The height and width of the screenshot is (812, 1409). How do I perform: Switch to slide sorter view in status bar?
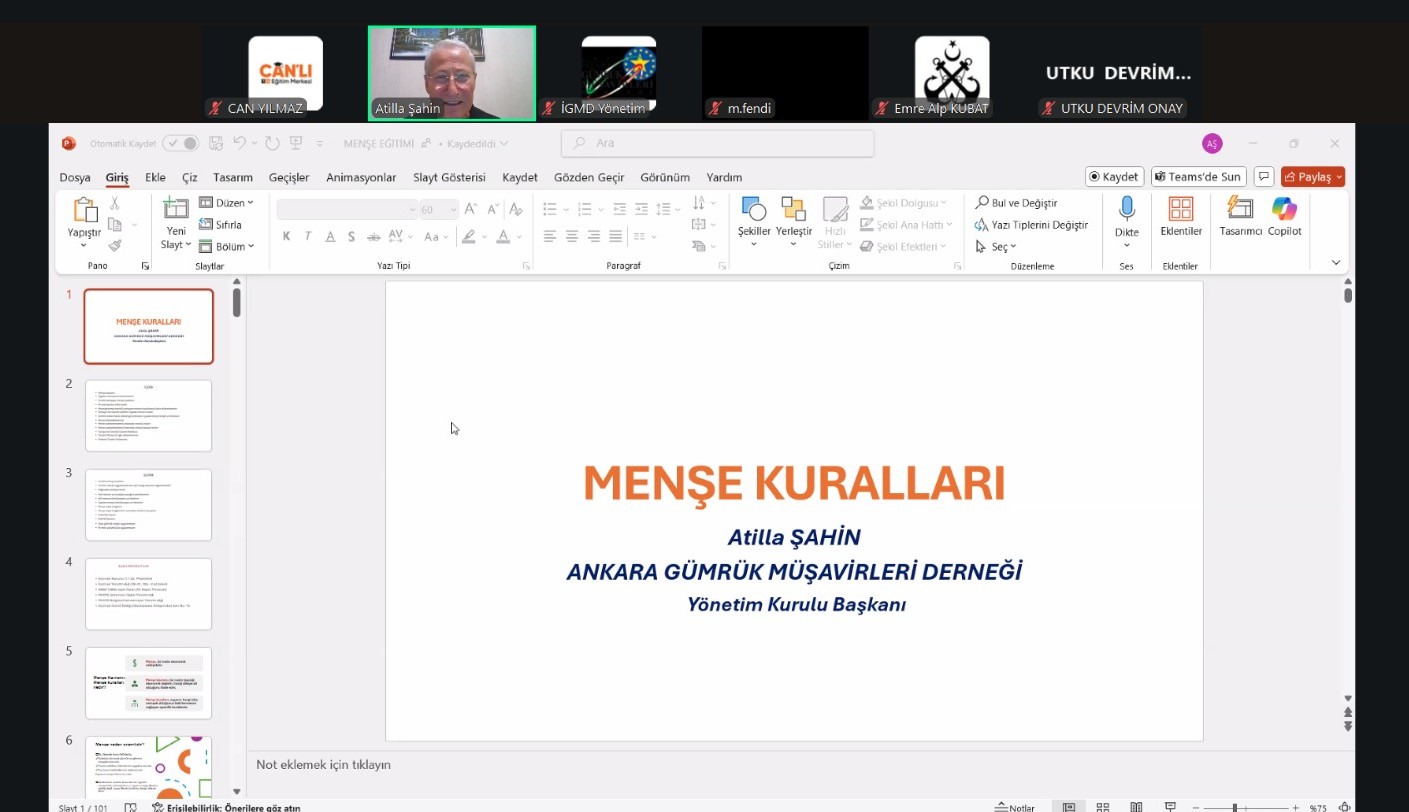pos(1103,807)
